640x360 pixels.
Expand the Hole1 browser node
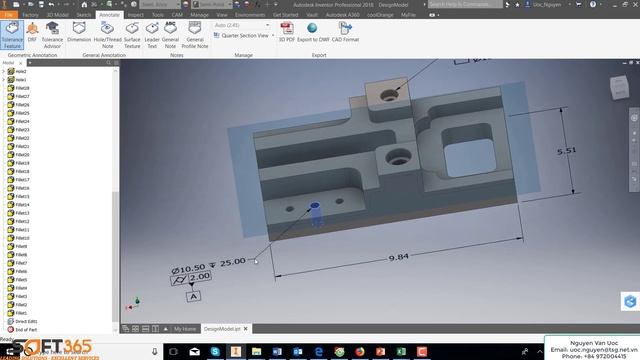click(x=4, y=80)
